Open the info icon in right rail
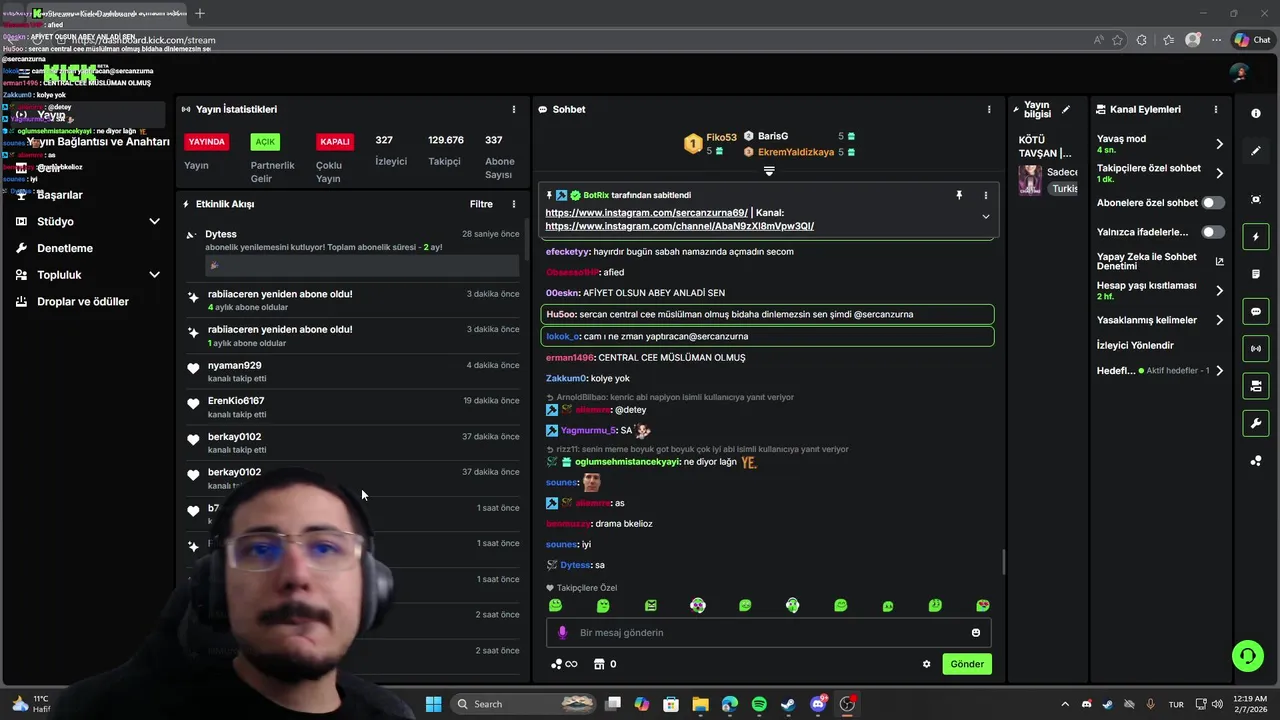Viewport: 1280px width, 720px height. click(1256, 113)
